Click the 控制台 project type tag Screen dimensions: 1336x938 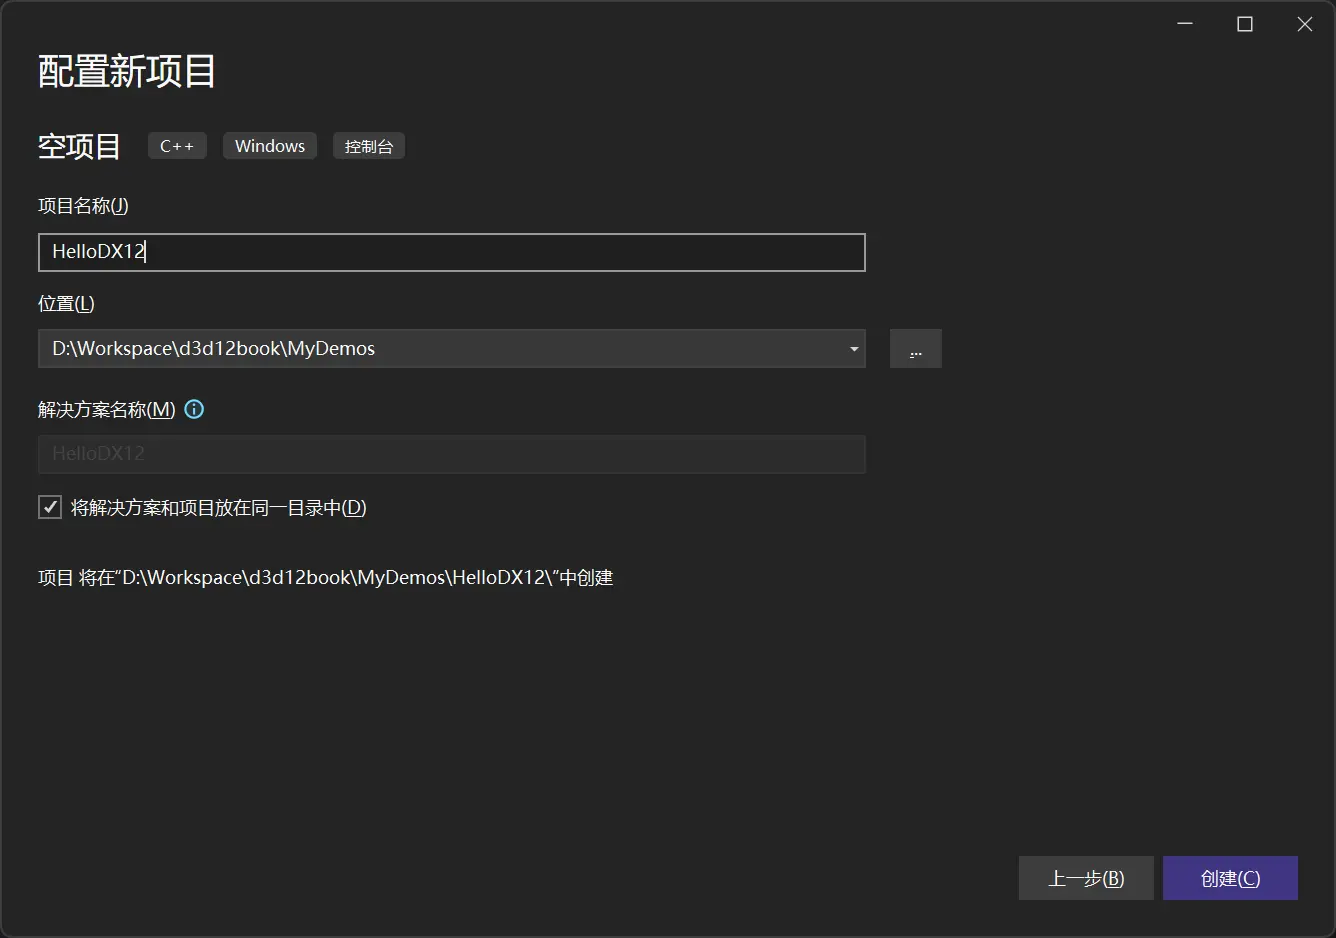368,145
